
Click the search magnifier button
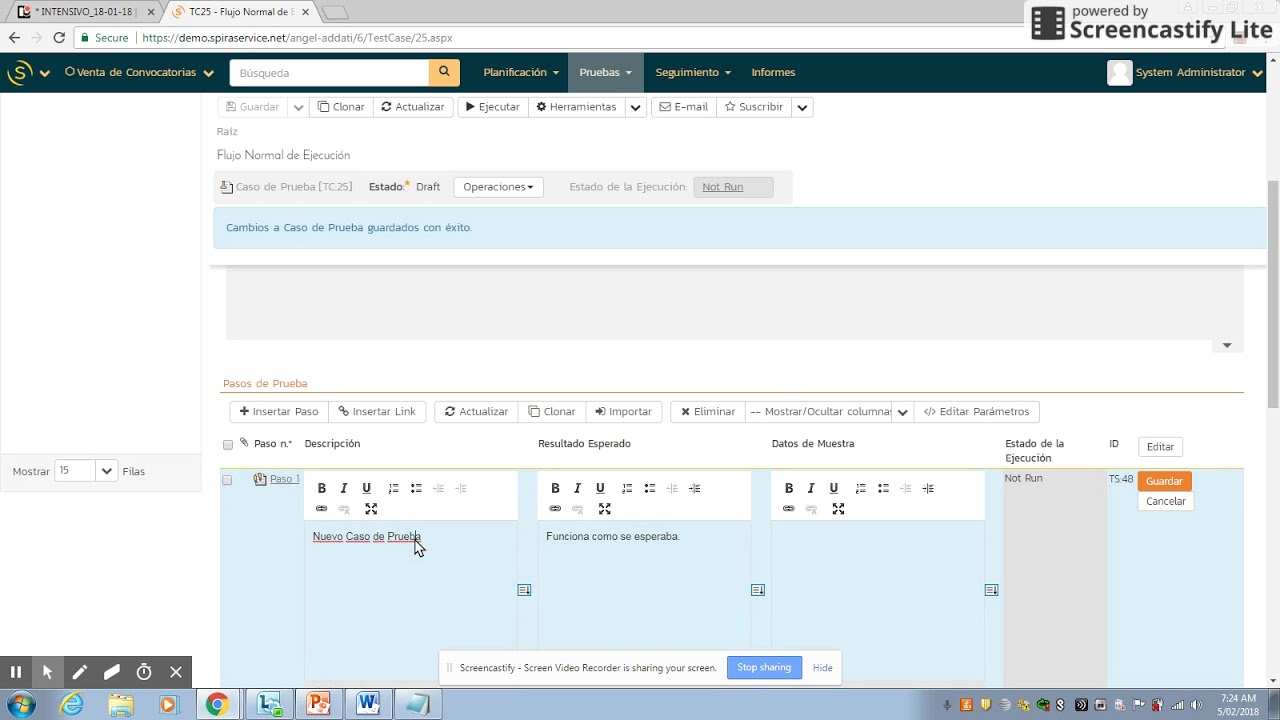click(x=444, y=72)
